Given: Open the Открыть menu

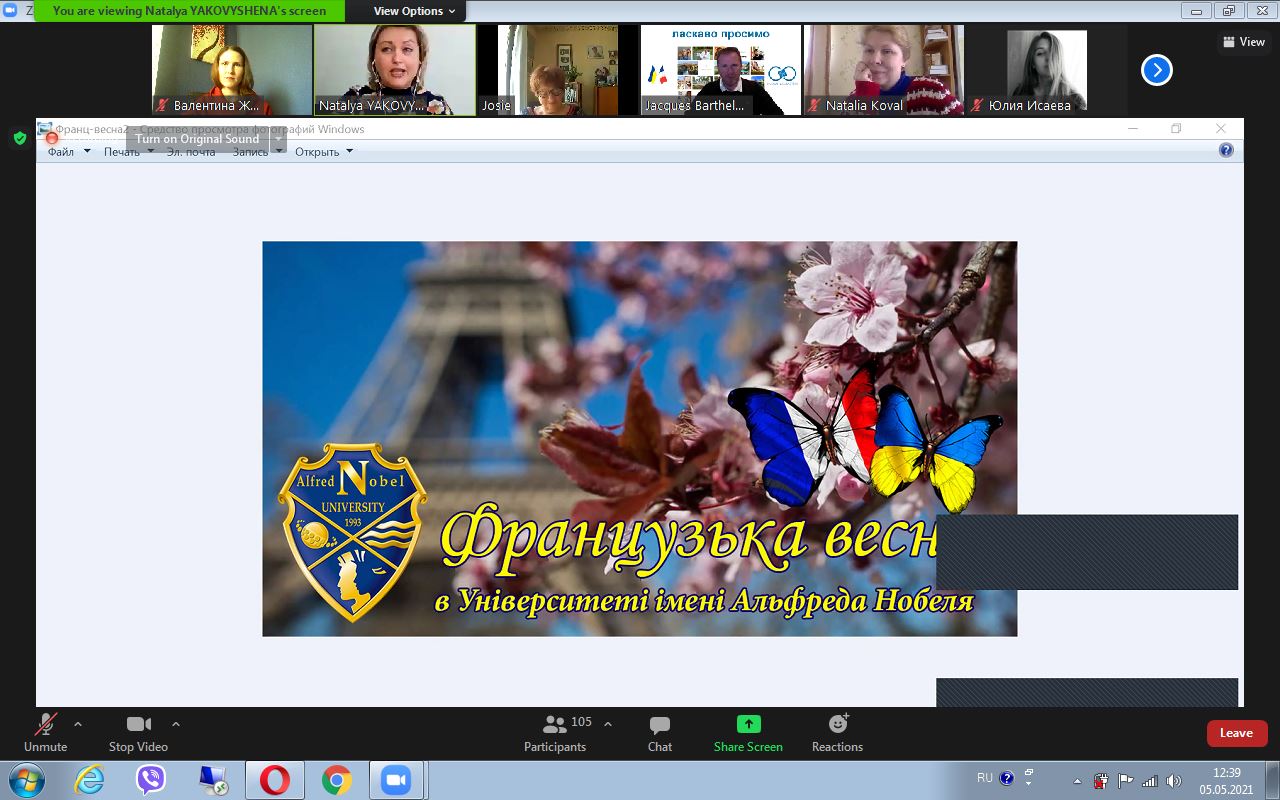Looking at the screenshot, I should pyautogui.click(x=324, y=152).
